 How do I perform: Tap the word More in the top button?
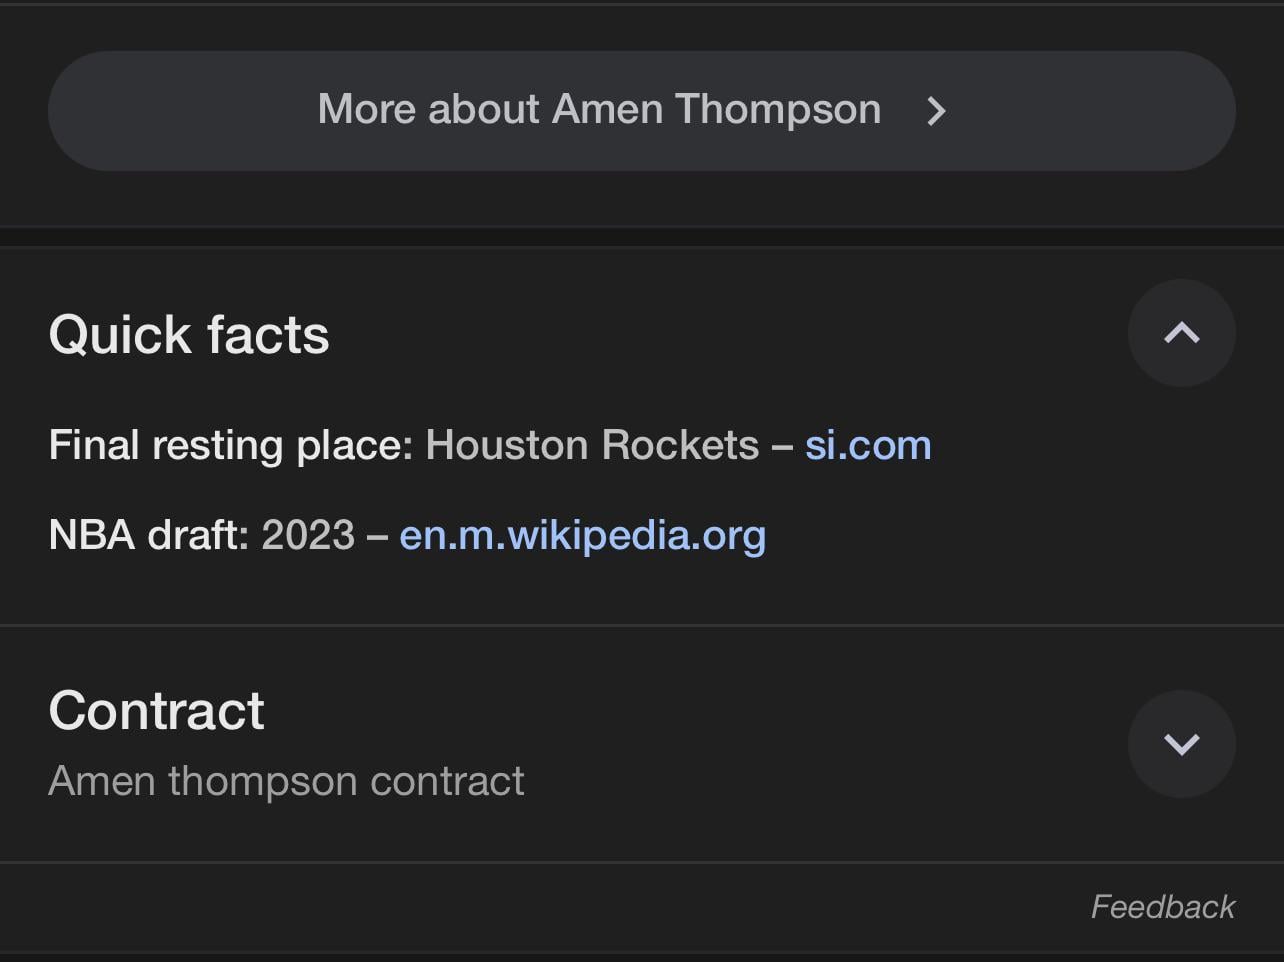367,109
